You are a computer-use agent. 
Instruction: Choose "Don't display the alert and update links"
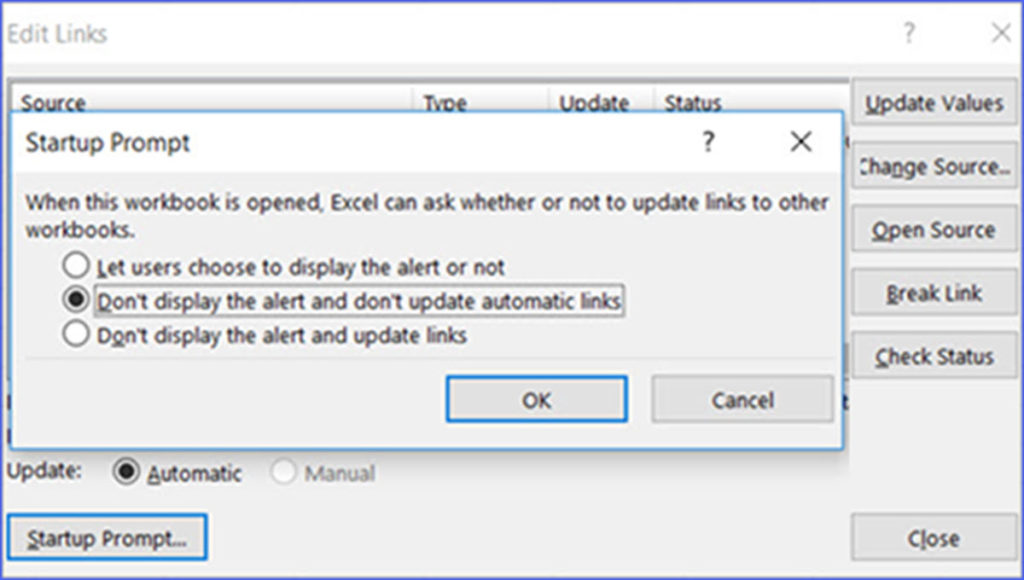(75, 335)
